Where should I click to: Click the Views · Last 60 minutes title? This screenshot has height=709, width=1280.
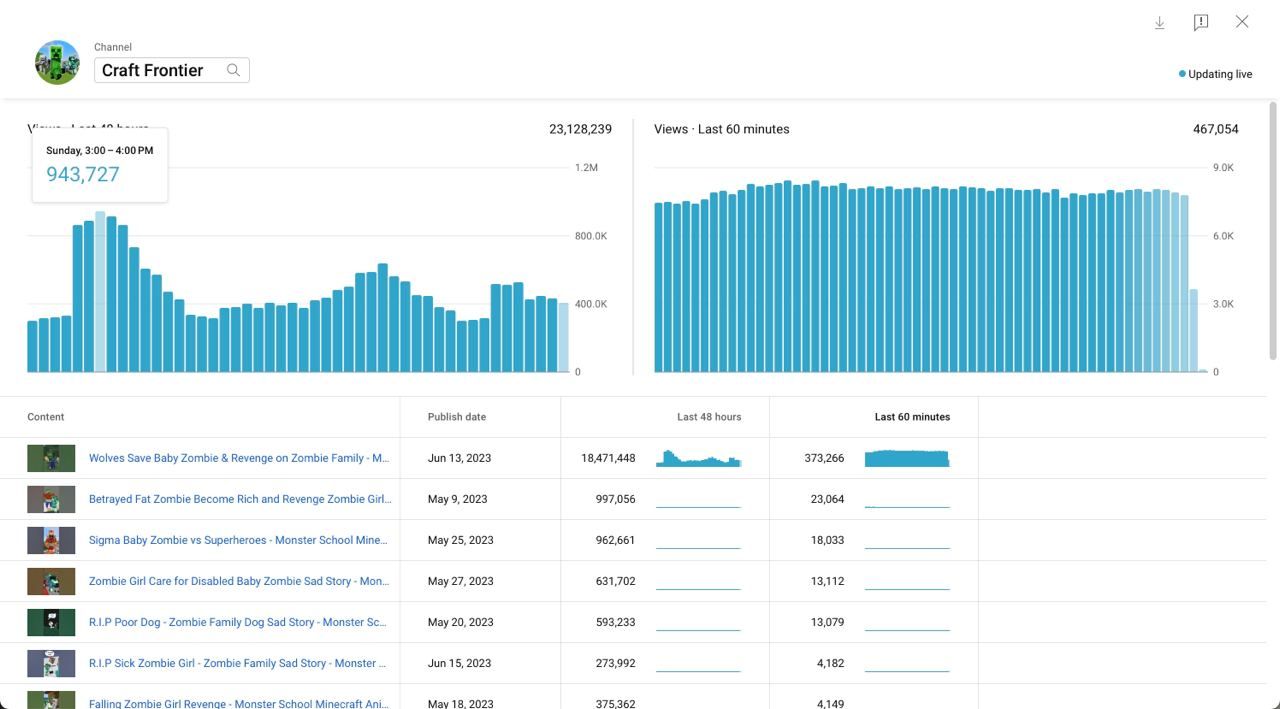pyautogui.click(x=722, y=129)
